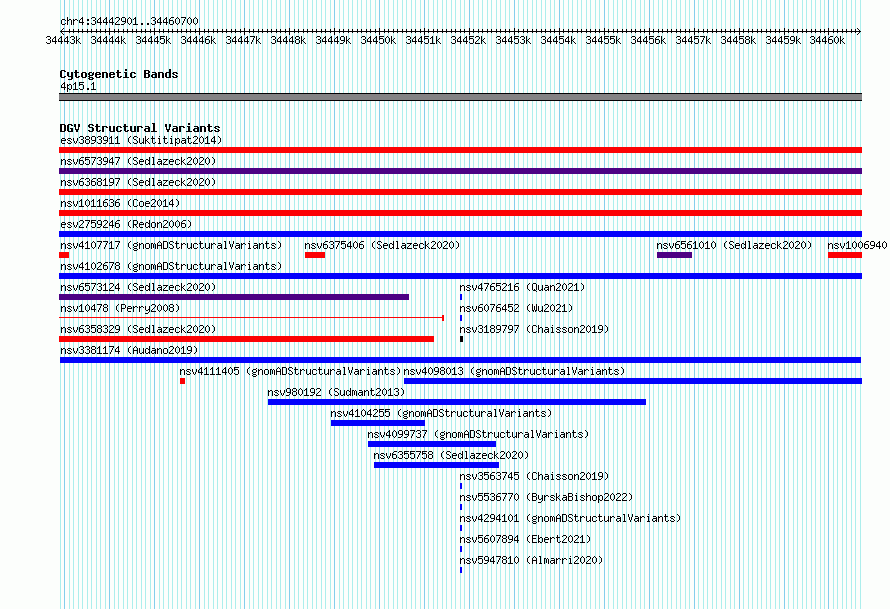Click the nsv4102678 blue variant bar

click(x=460, y=276)
